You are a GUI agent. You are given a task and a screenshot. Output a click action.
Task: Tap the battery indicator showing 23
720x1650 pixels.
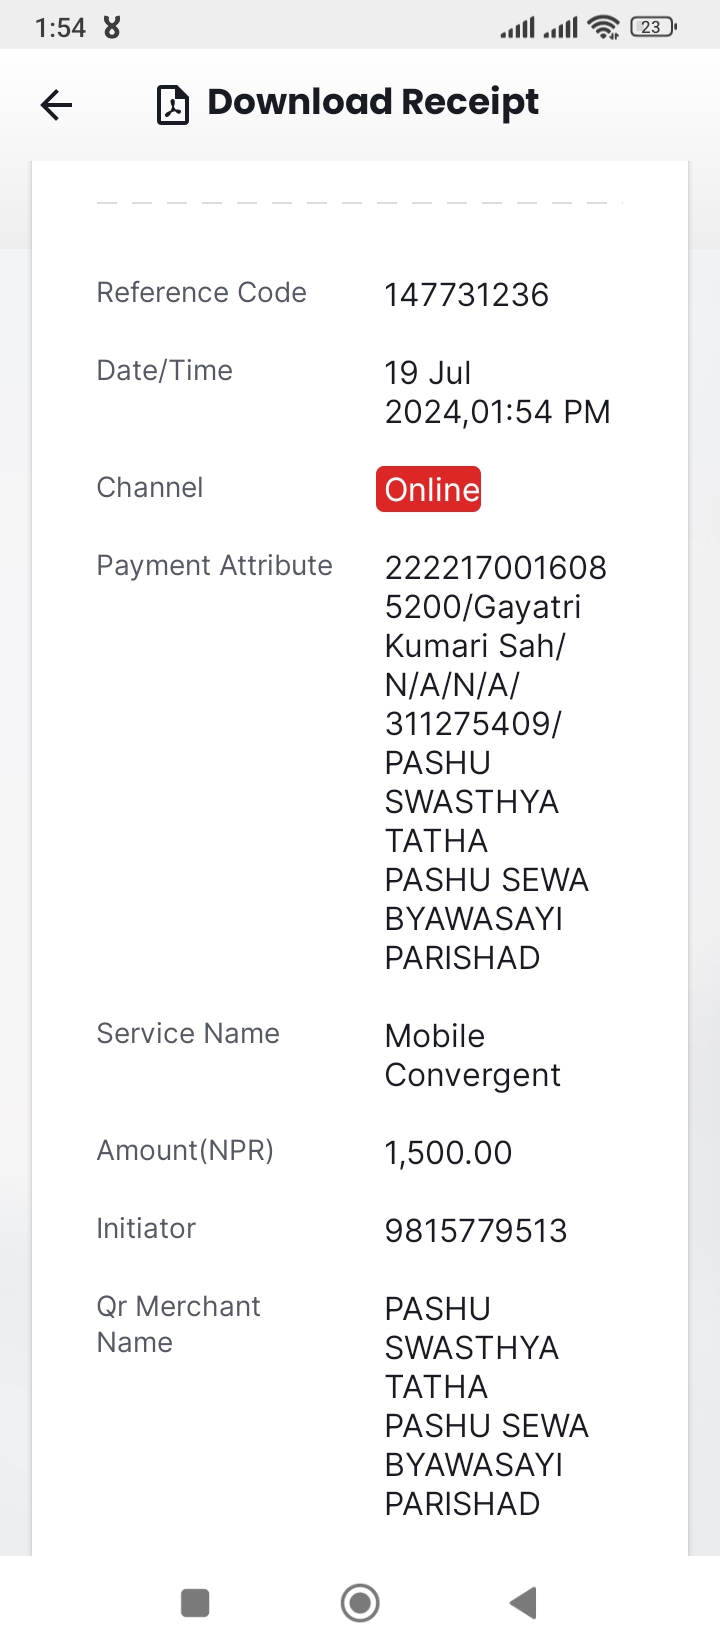click(653, 27)
